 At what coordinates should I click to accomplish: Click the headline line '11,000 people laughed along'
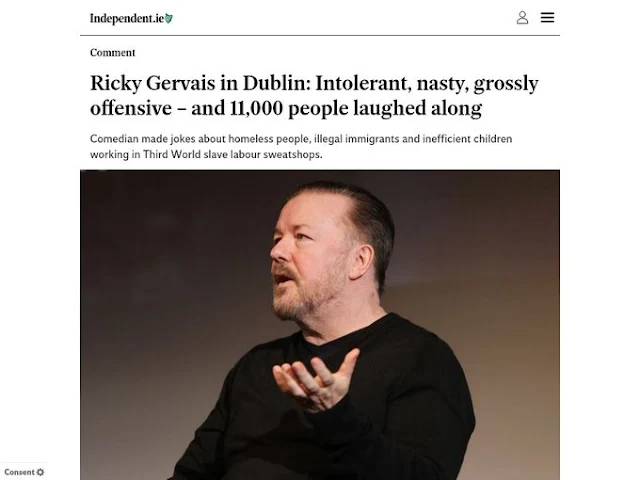point(355,108)
